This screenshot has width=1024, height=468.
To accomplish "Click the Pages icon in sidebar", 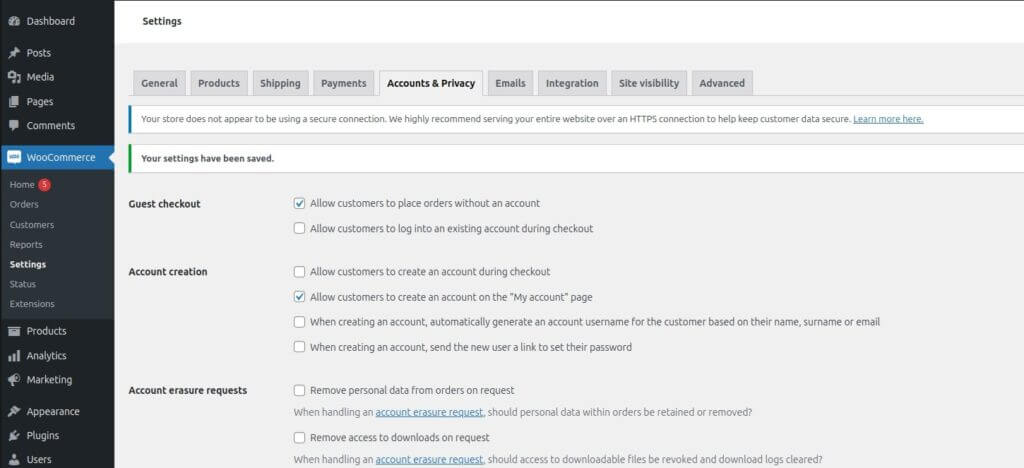I will [14, 102].
